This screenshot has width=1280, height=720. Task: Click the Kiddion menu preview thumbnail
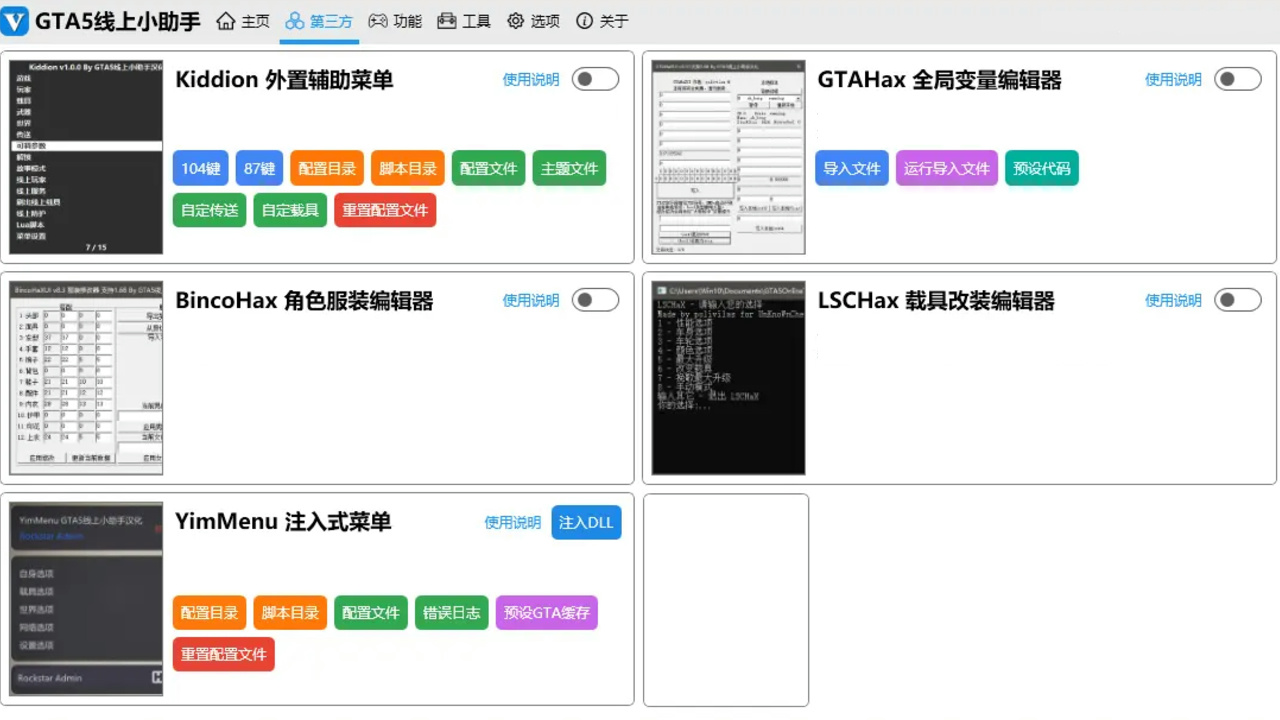pyautogui.click(x=86, y=157)
